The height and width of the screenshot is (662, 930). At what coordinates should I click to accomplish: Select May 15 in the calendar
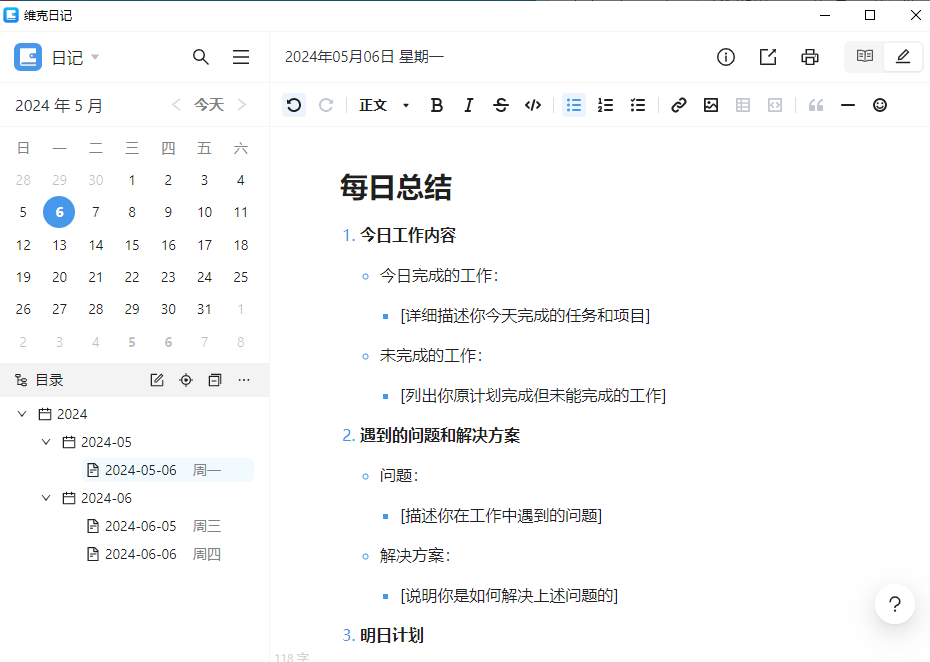coord(131,244)
